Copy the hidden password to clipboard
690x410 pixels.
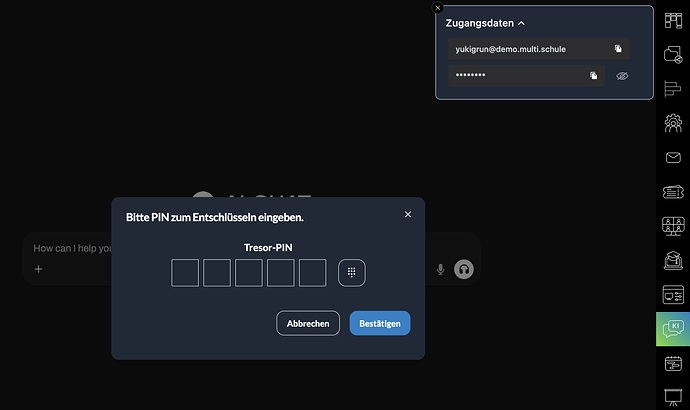point(593,75)
